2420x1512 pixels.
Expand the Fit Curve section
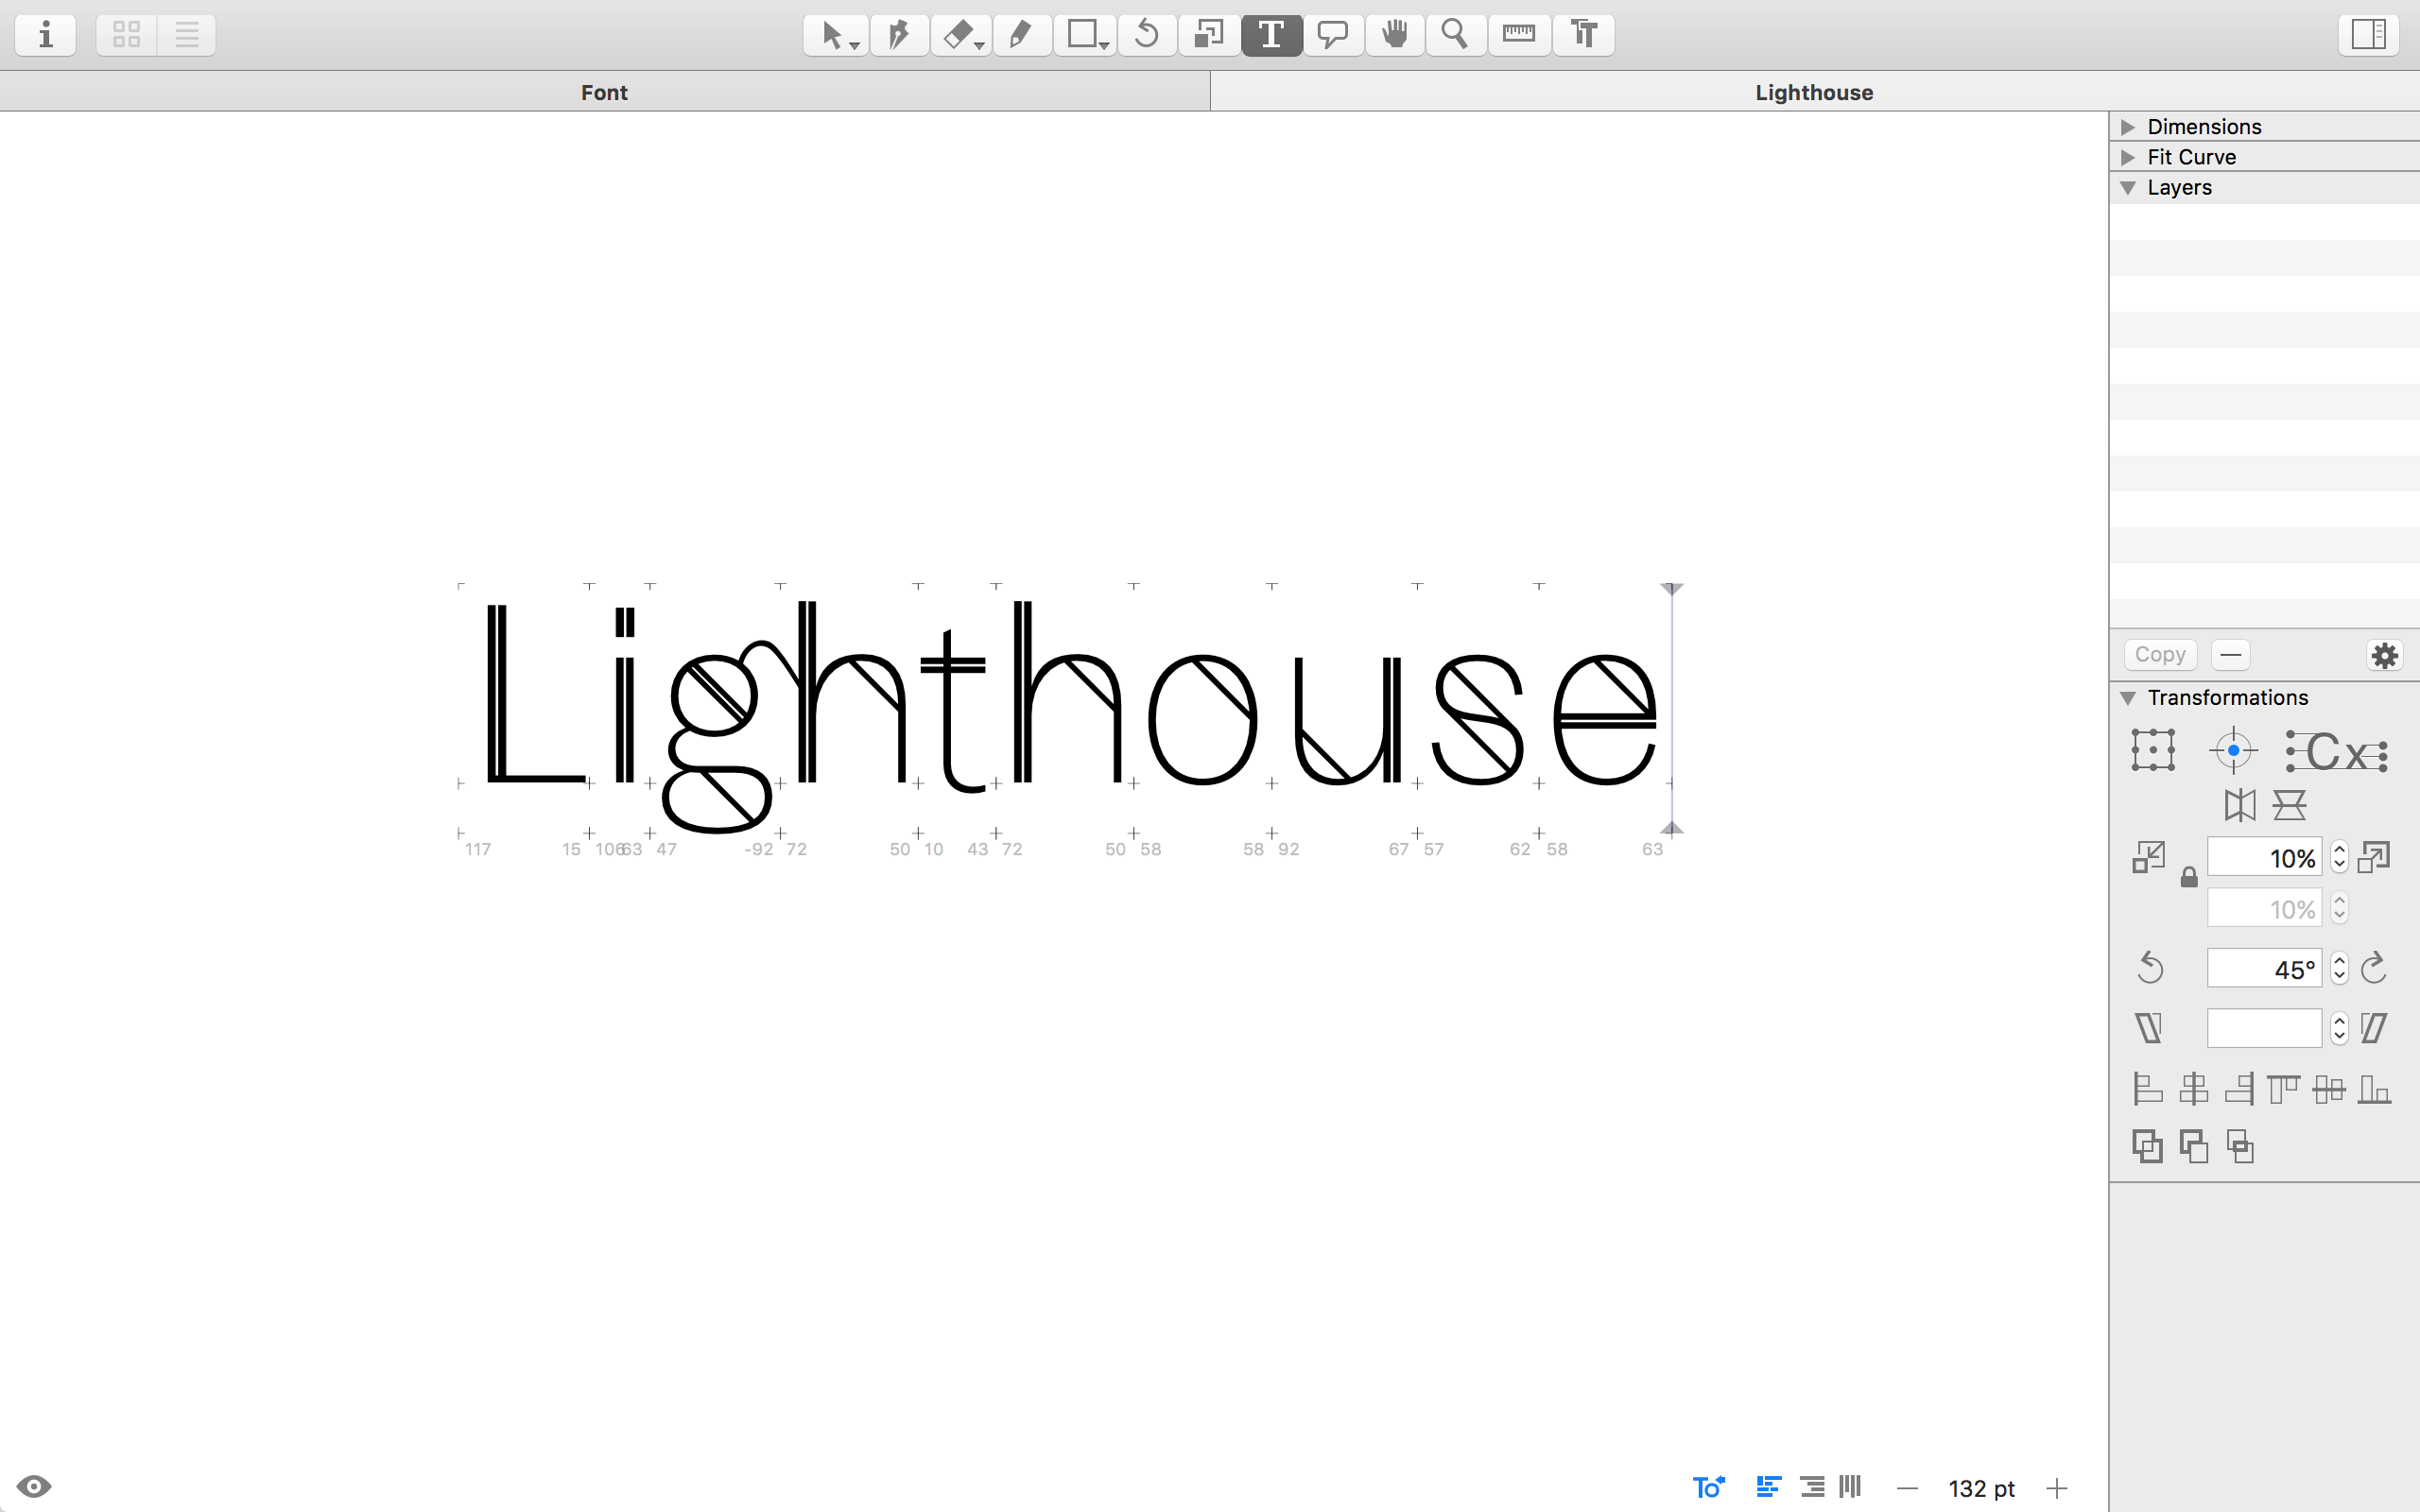[2128, 157]
